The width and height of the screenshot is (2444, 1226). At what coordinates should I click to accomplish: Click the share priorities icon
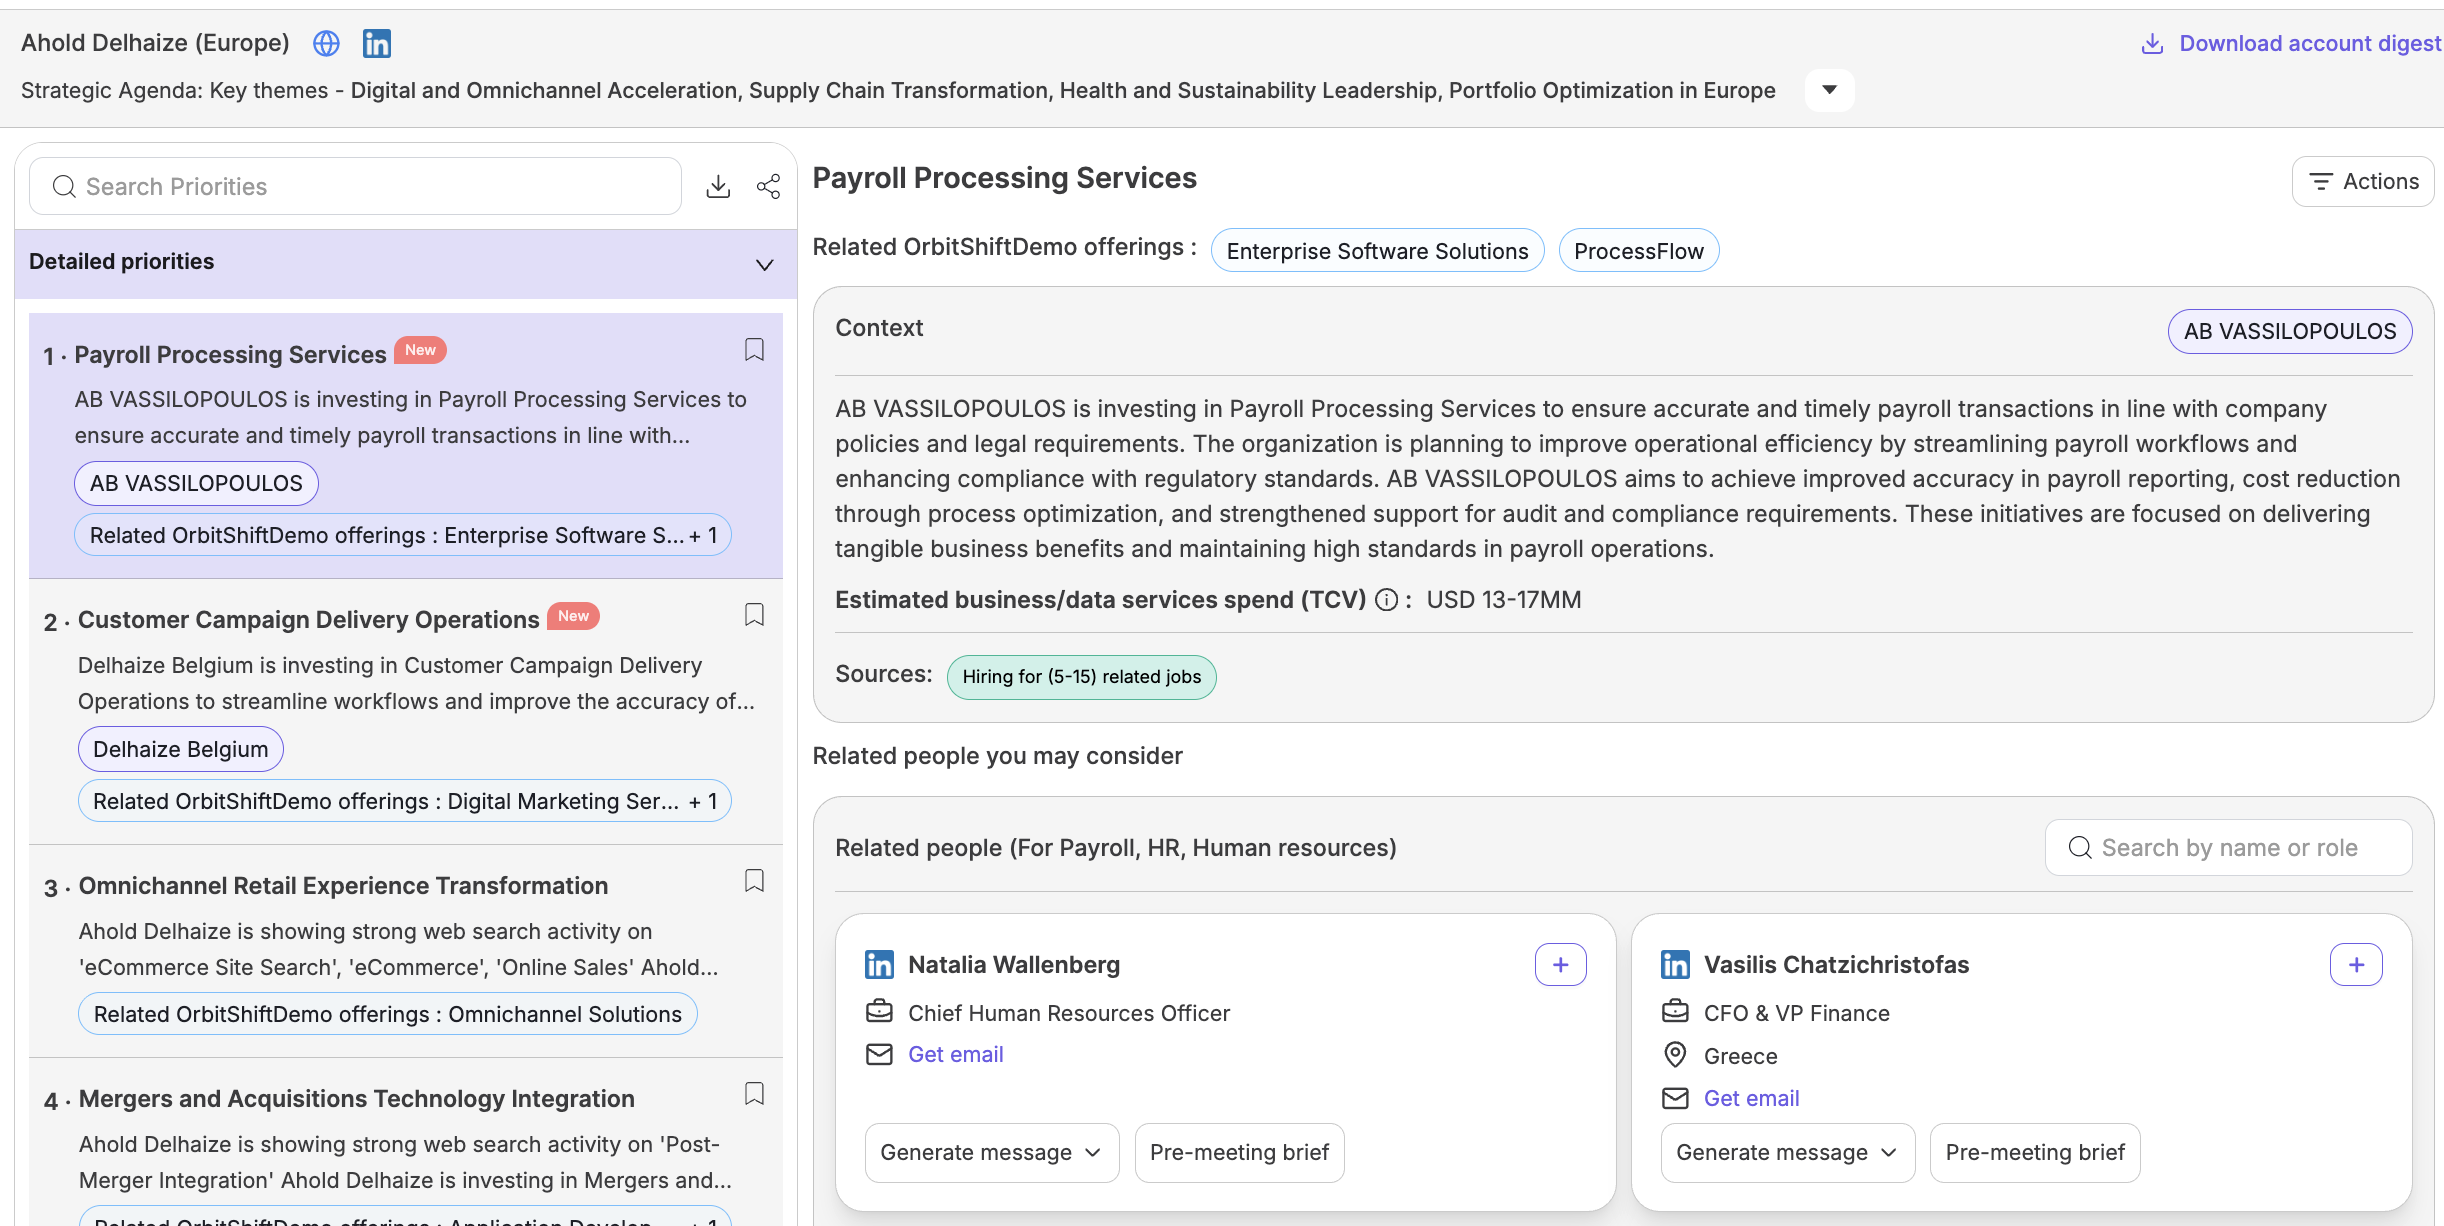click(x=767, y=185)
